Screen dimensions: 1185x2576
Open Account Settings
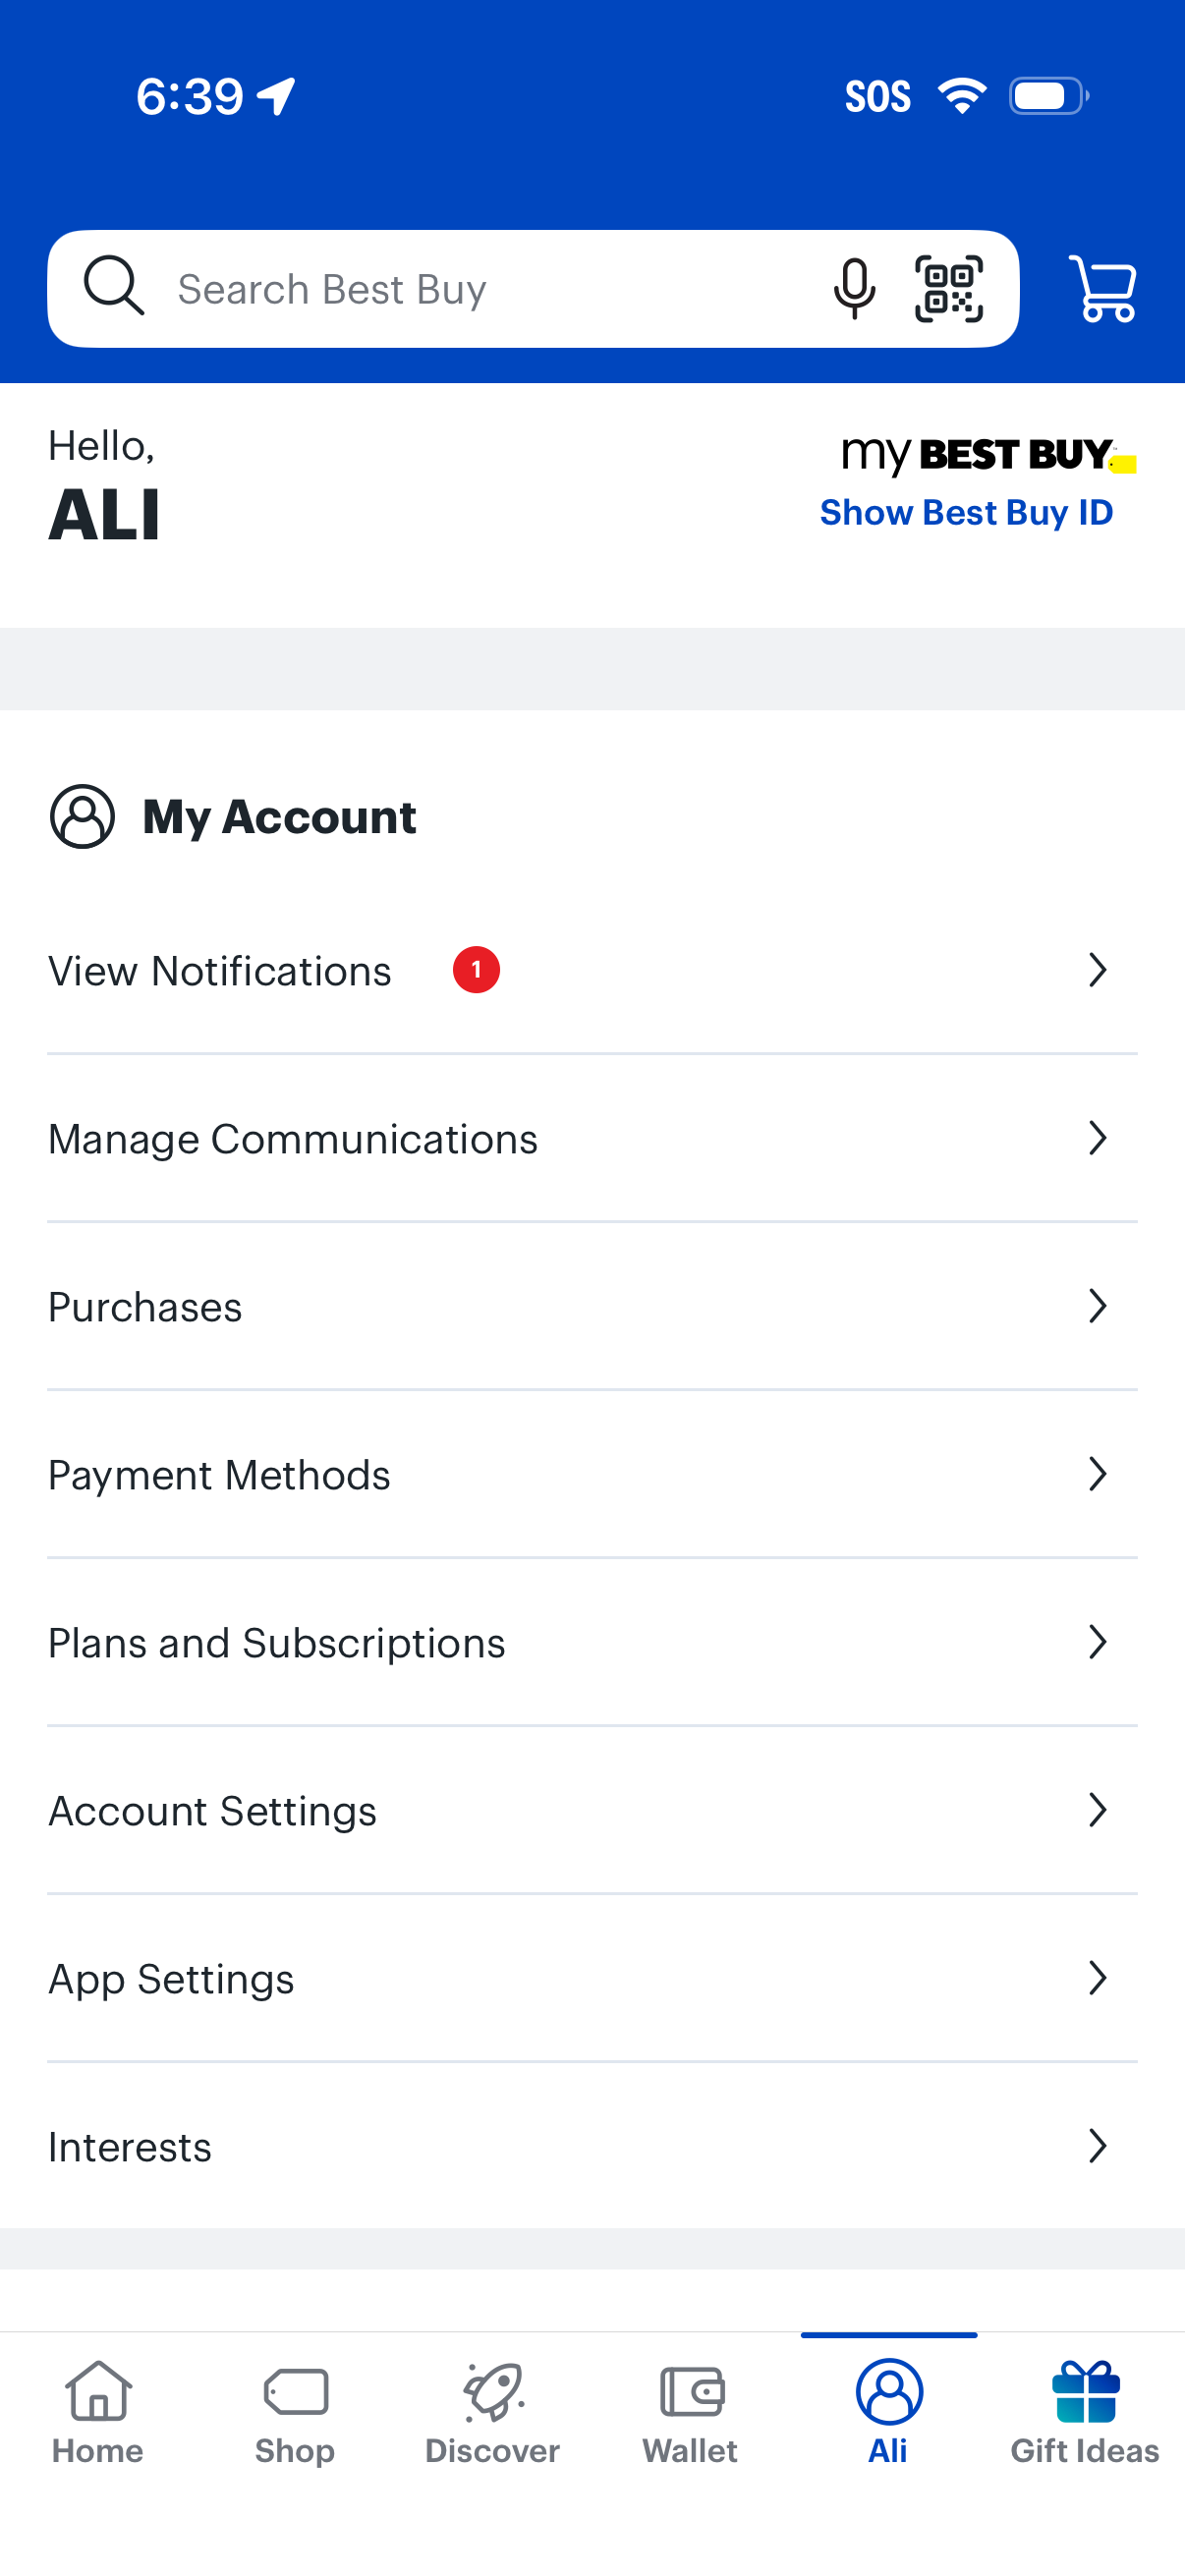pos(213,1811)
